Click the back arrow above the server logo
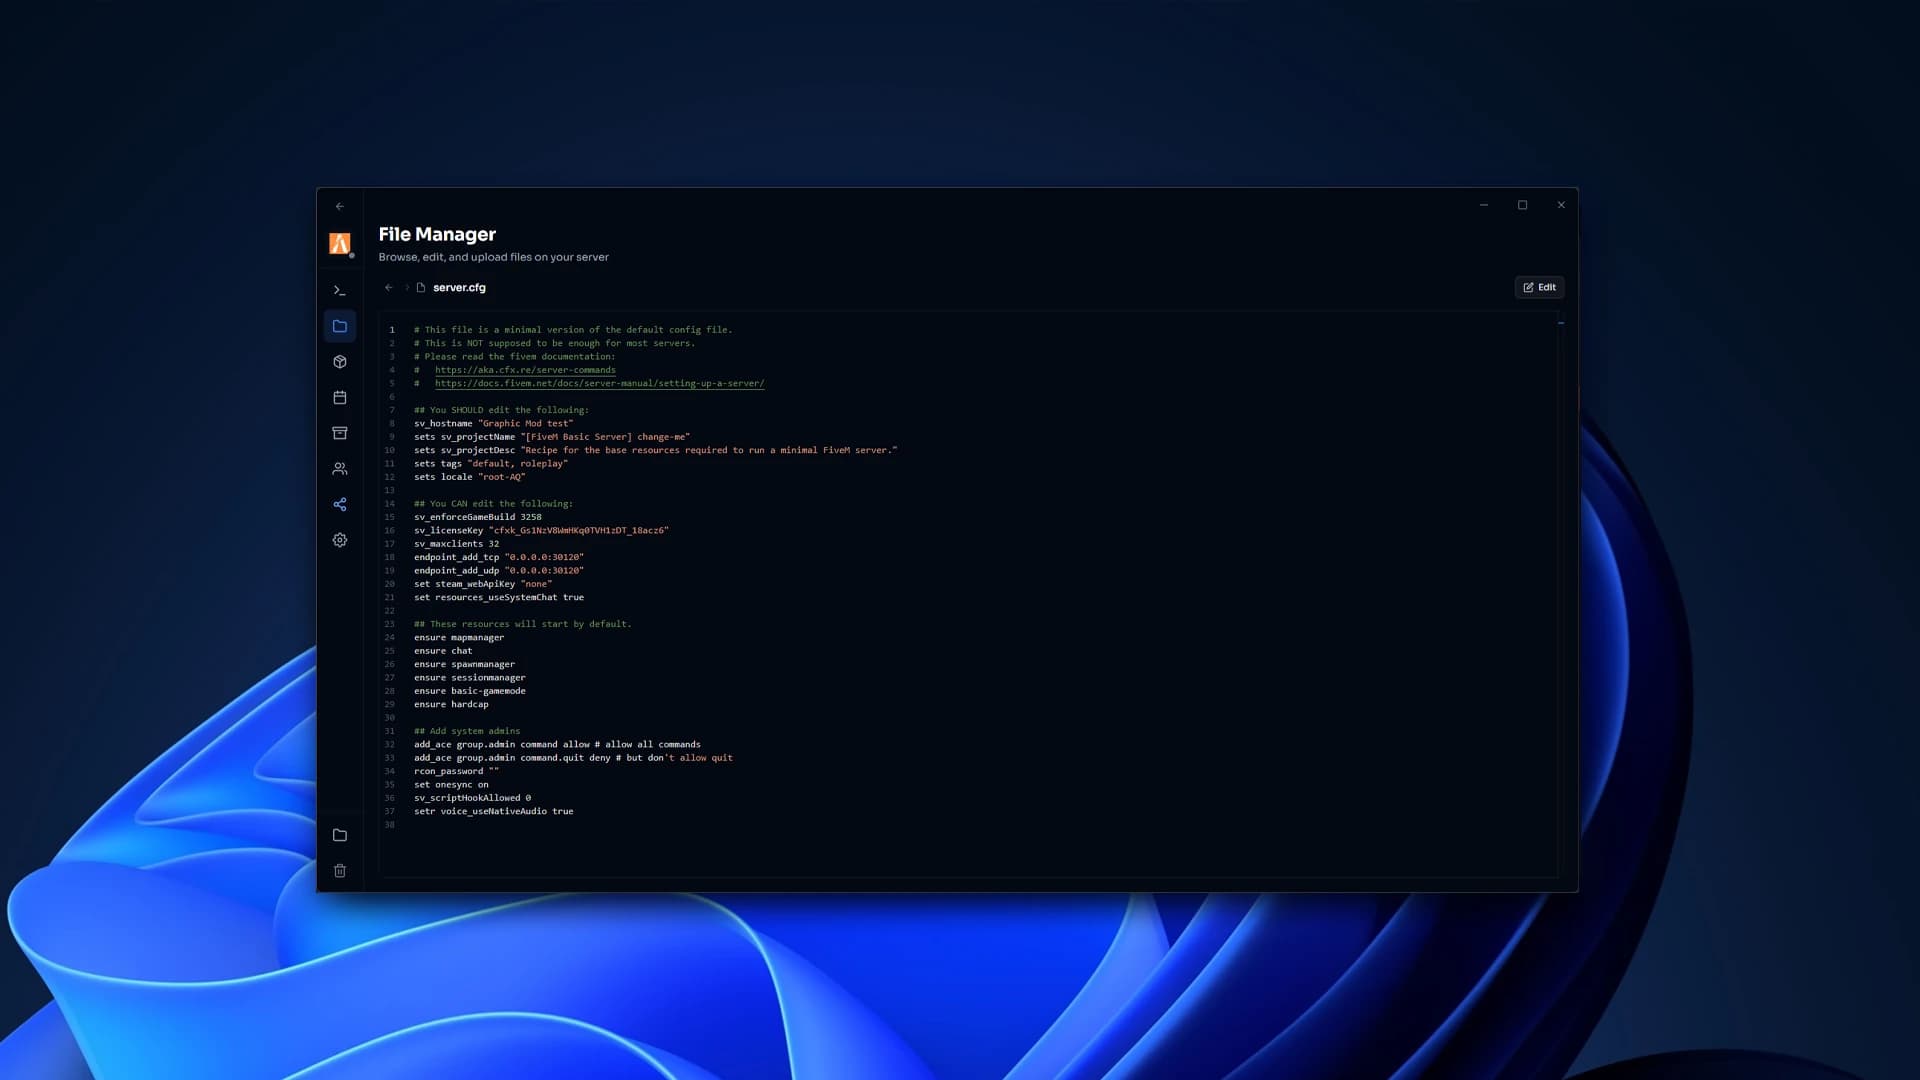The image size is (1920, 1080). (x=340, y=207)
